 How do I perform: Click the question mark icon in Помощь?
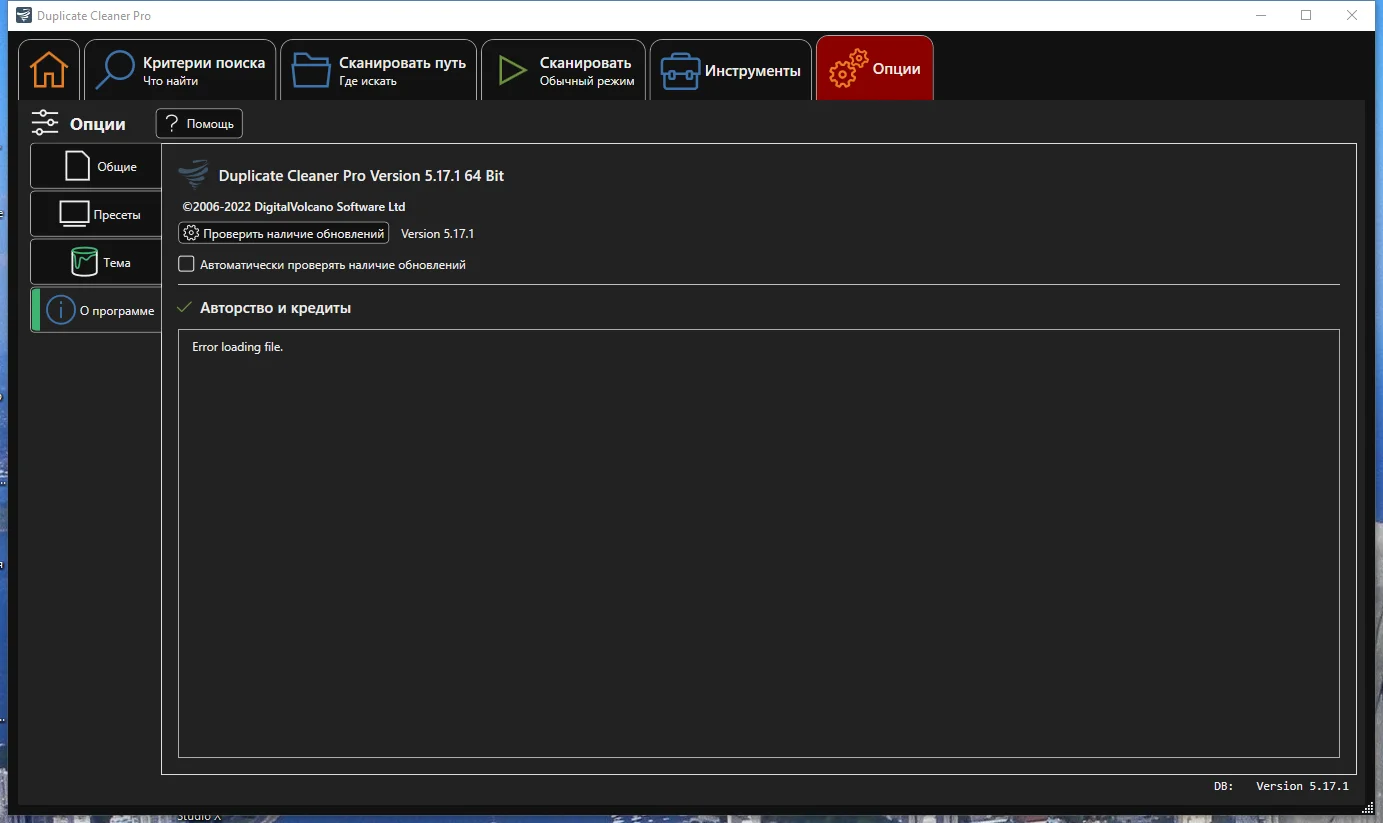click(x=172, y=123)
